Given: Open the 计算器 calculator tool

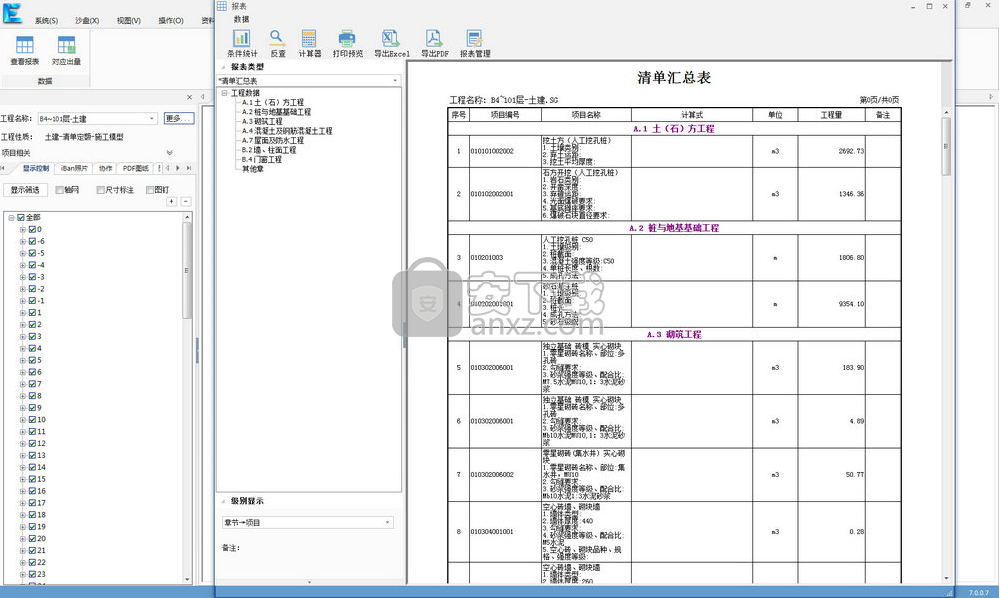Looking at the screenshot, I should (x=309, y=43).
